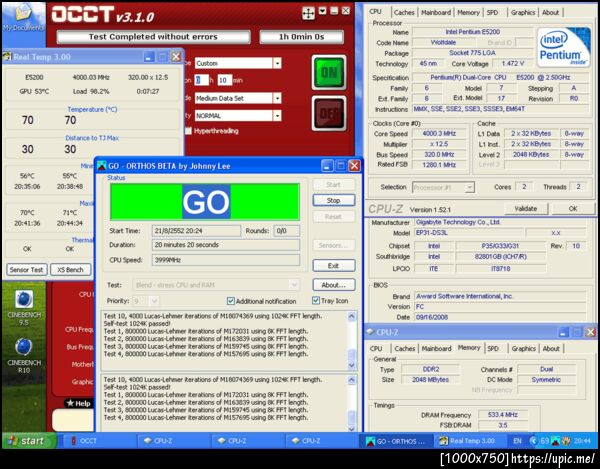
Task: Click the Exit button in ORTHOS
Action: click(x=334, y=265)
